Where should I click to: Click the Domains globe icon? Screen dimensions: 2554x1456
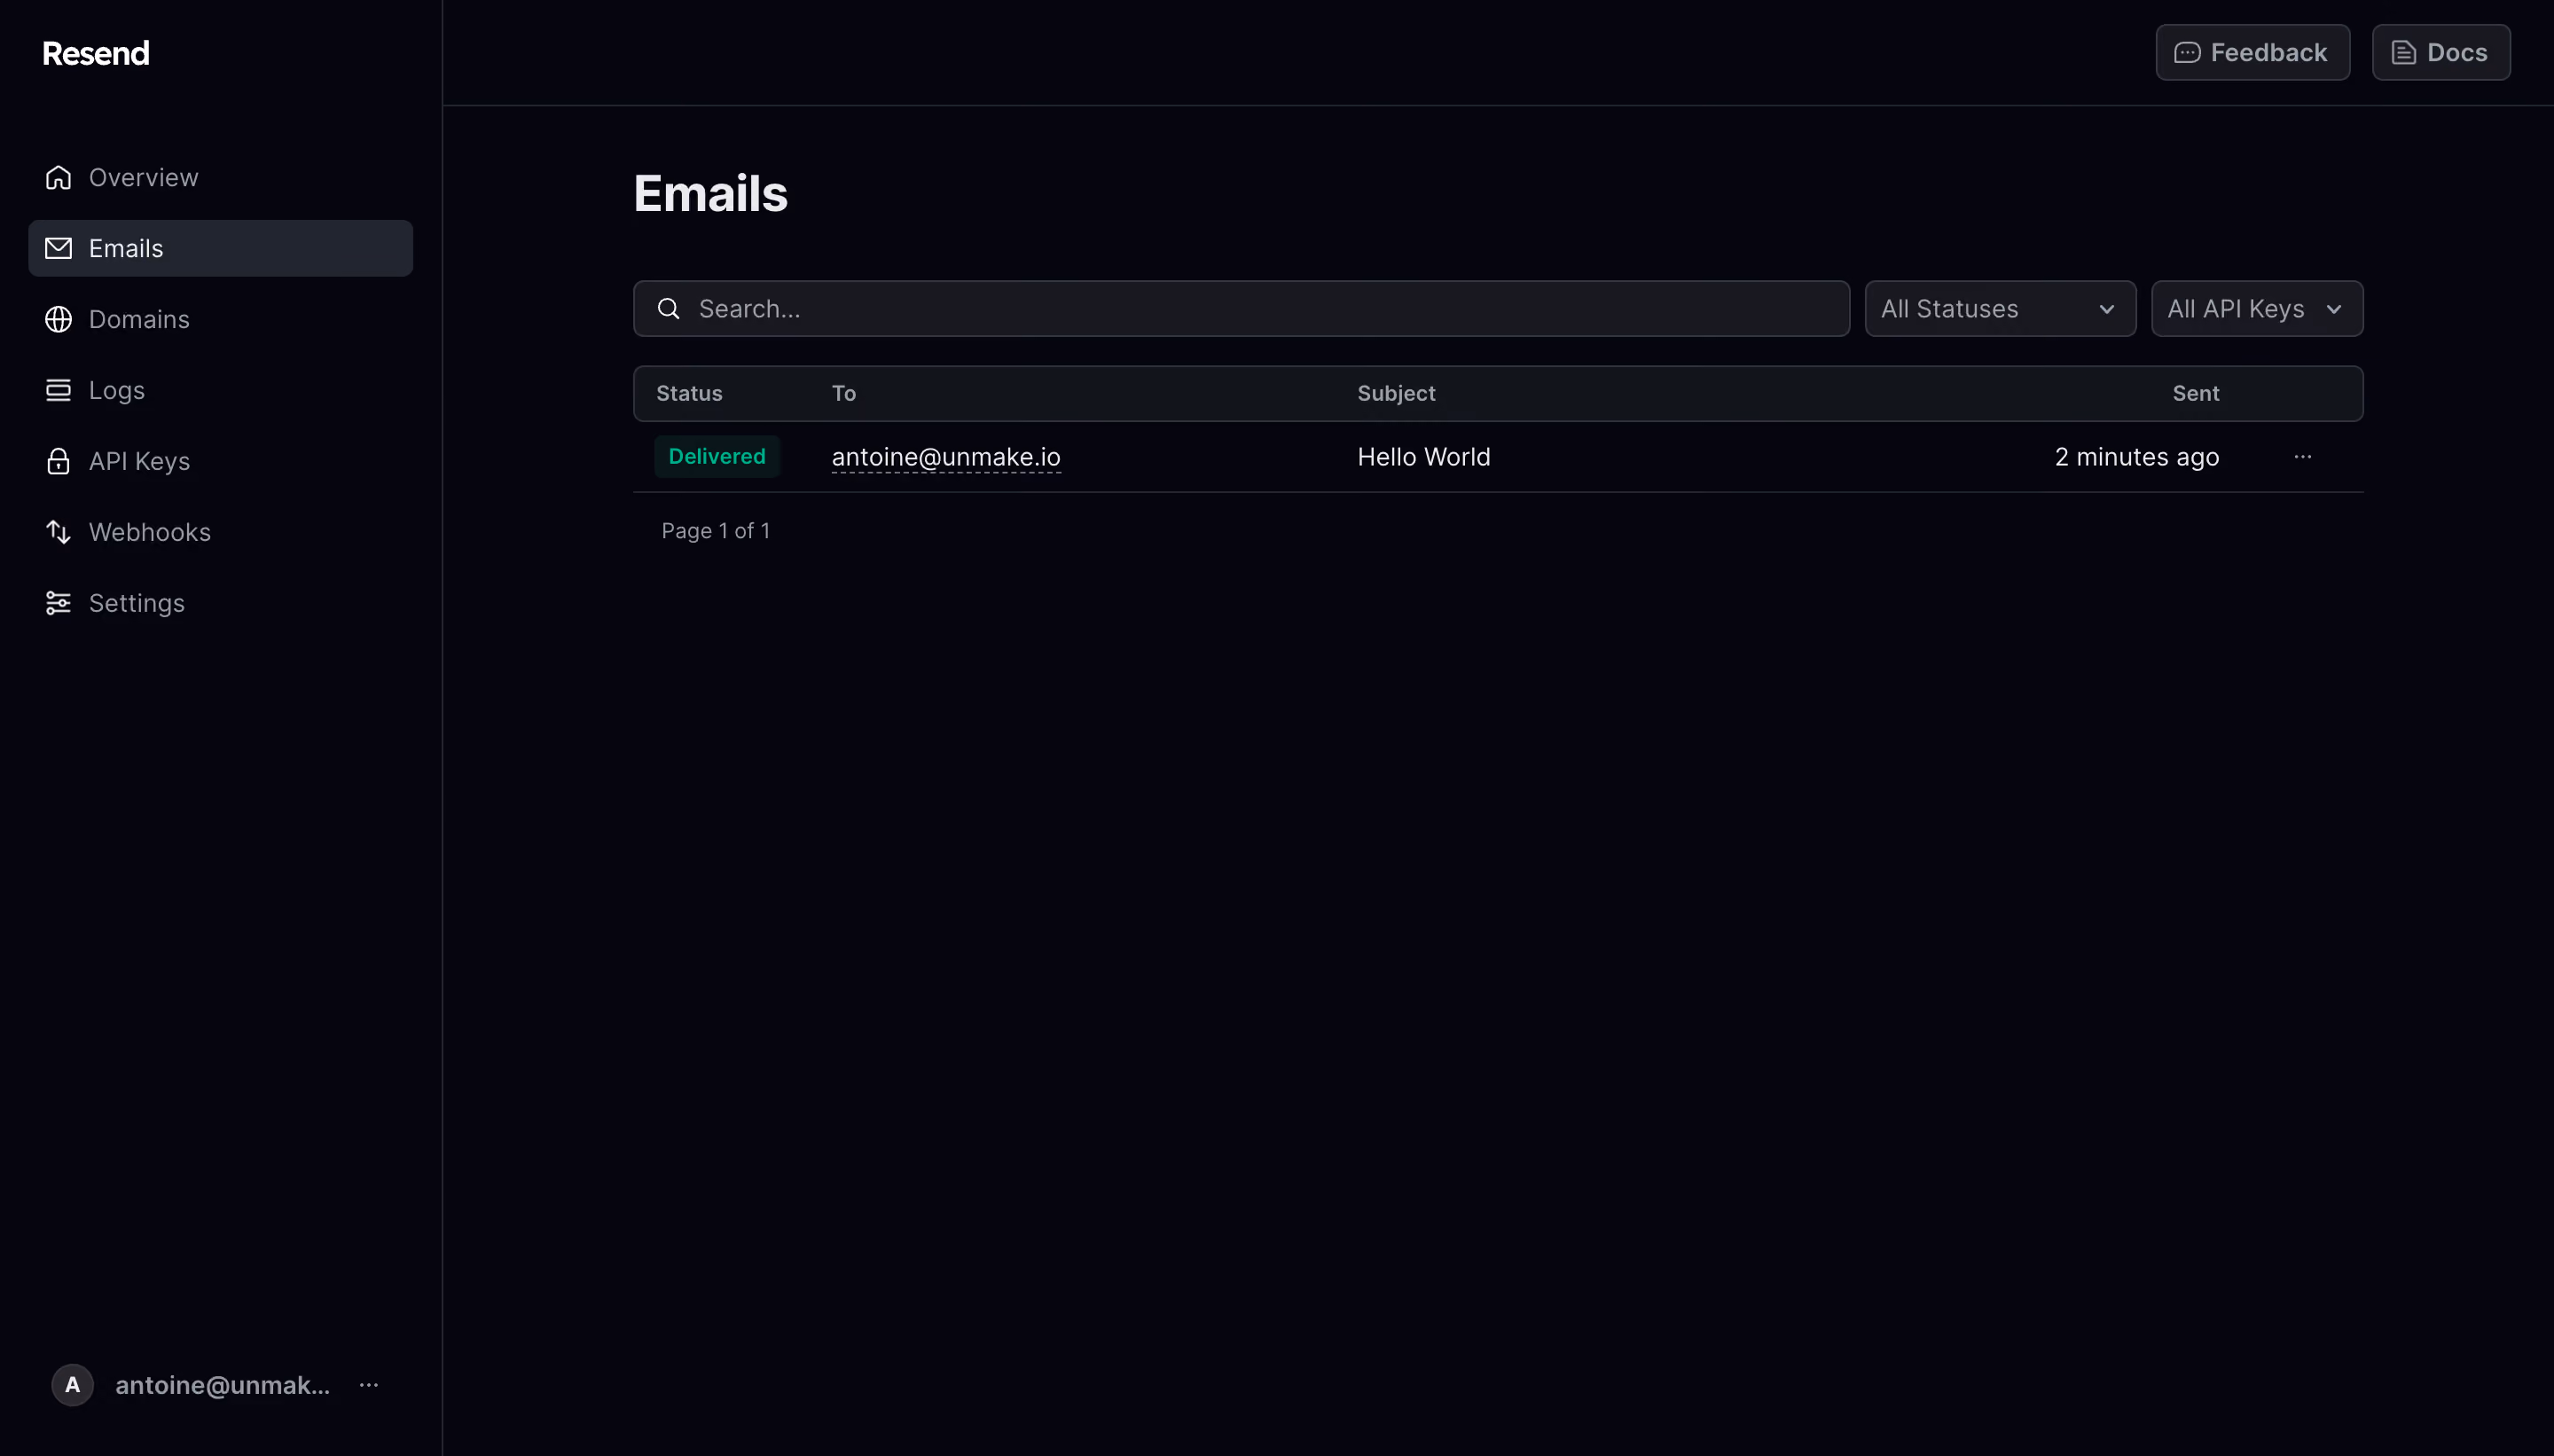tap(58, 319)
